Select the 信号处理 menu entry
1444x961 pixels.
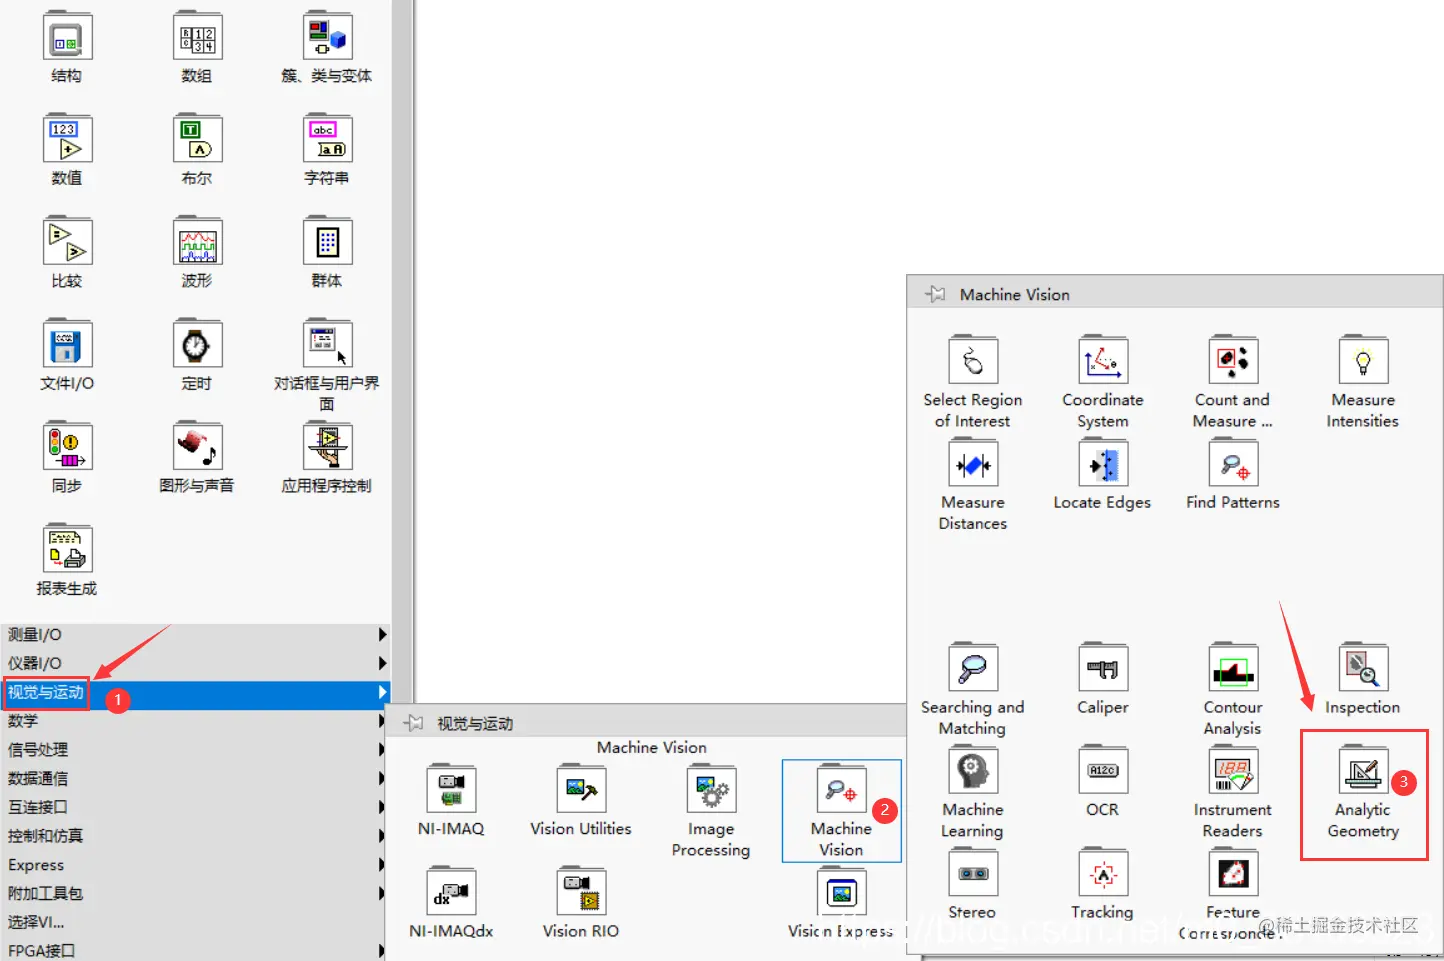tap(195, 749)
